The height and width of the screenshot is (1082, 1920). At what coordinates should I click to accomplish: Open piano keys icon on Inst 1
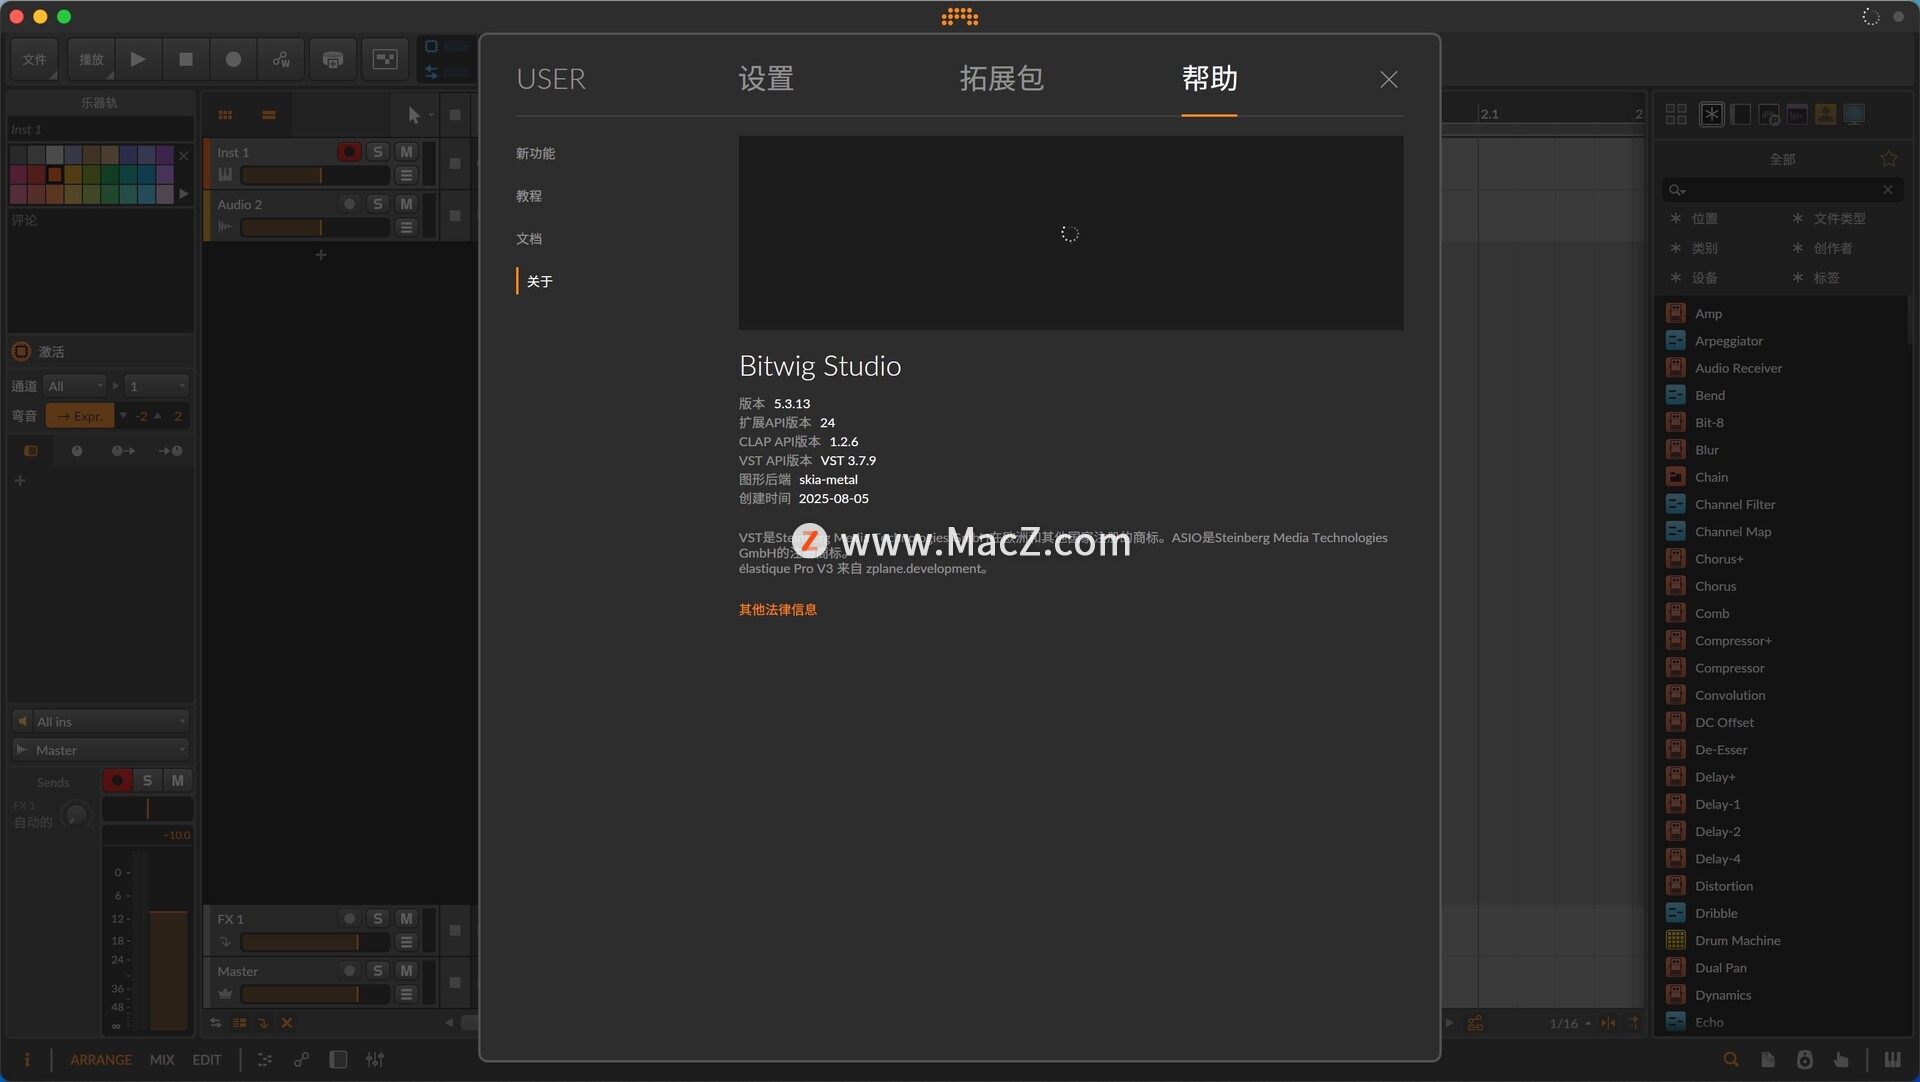(225, 175)
